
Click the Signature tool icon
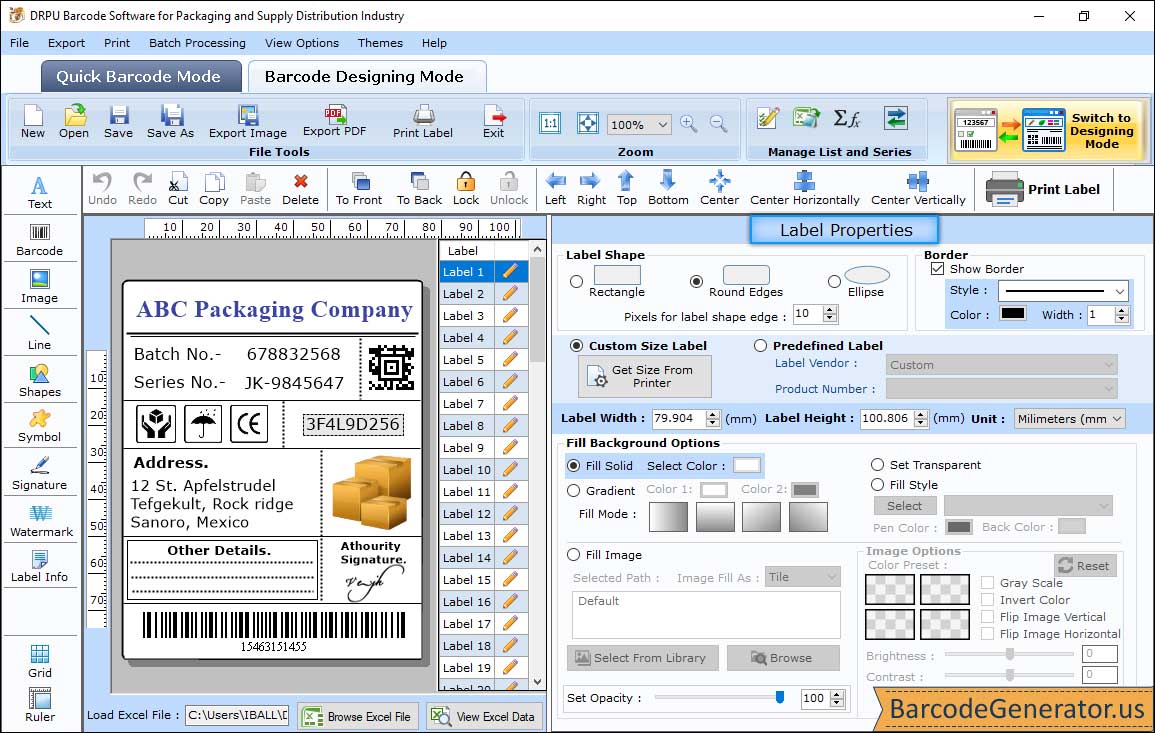pos(40,472)
